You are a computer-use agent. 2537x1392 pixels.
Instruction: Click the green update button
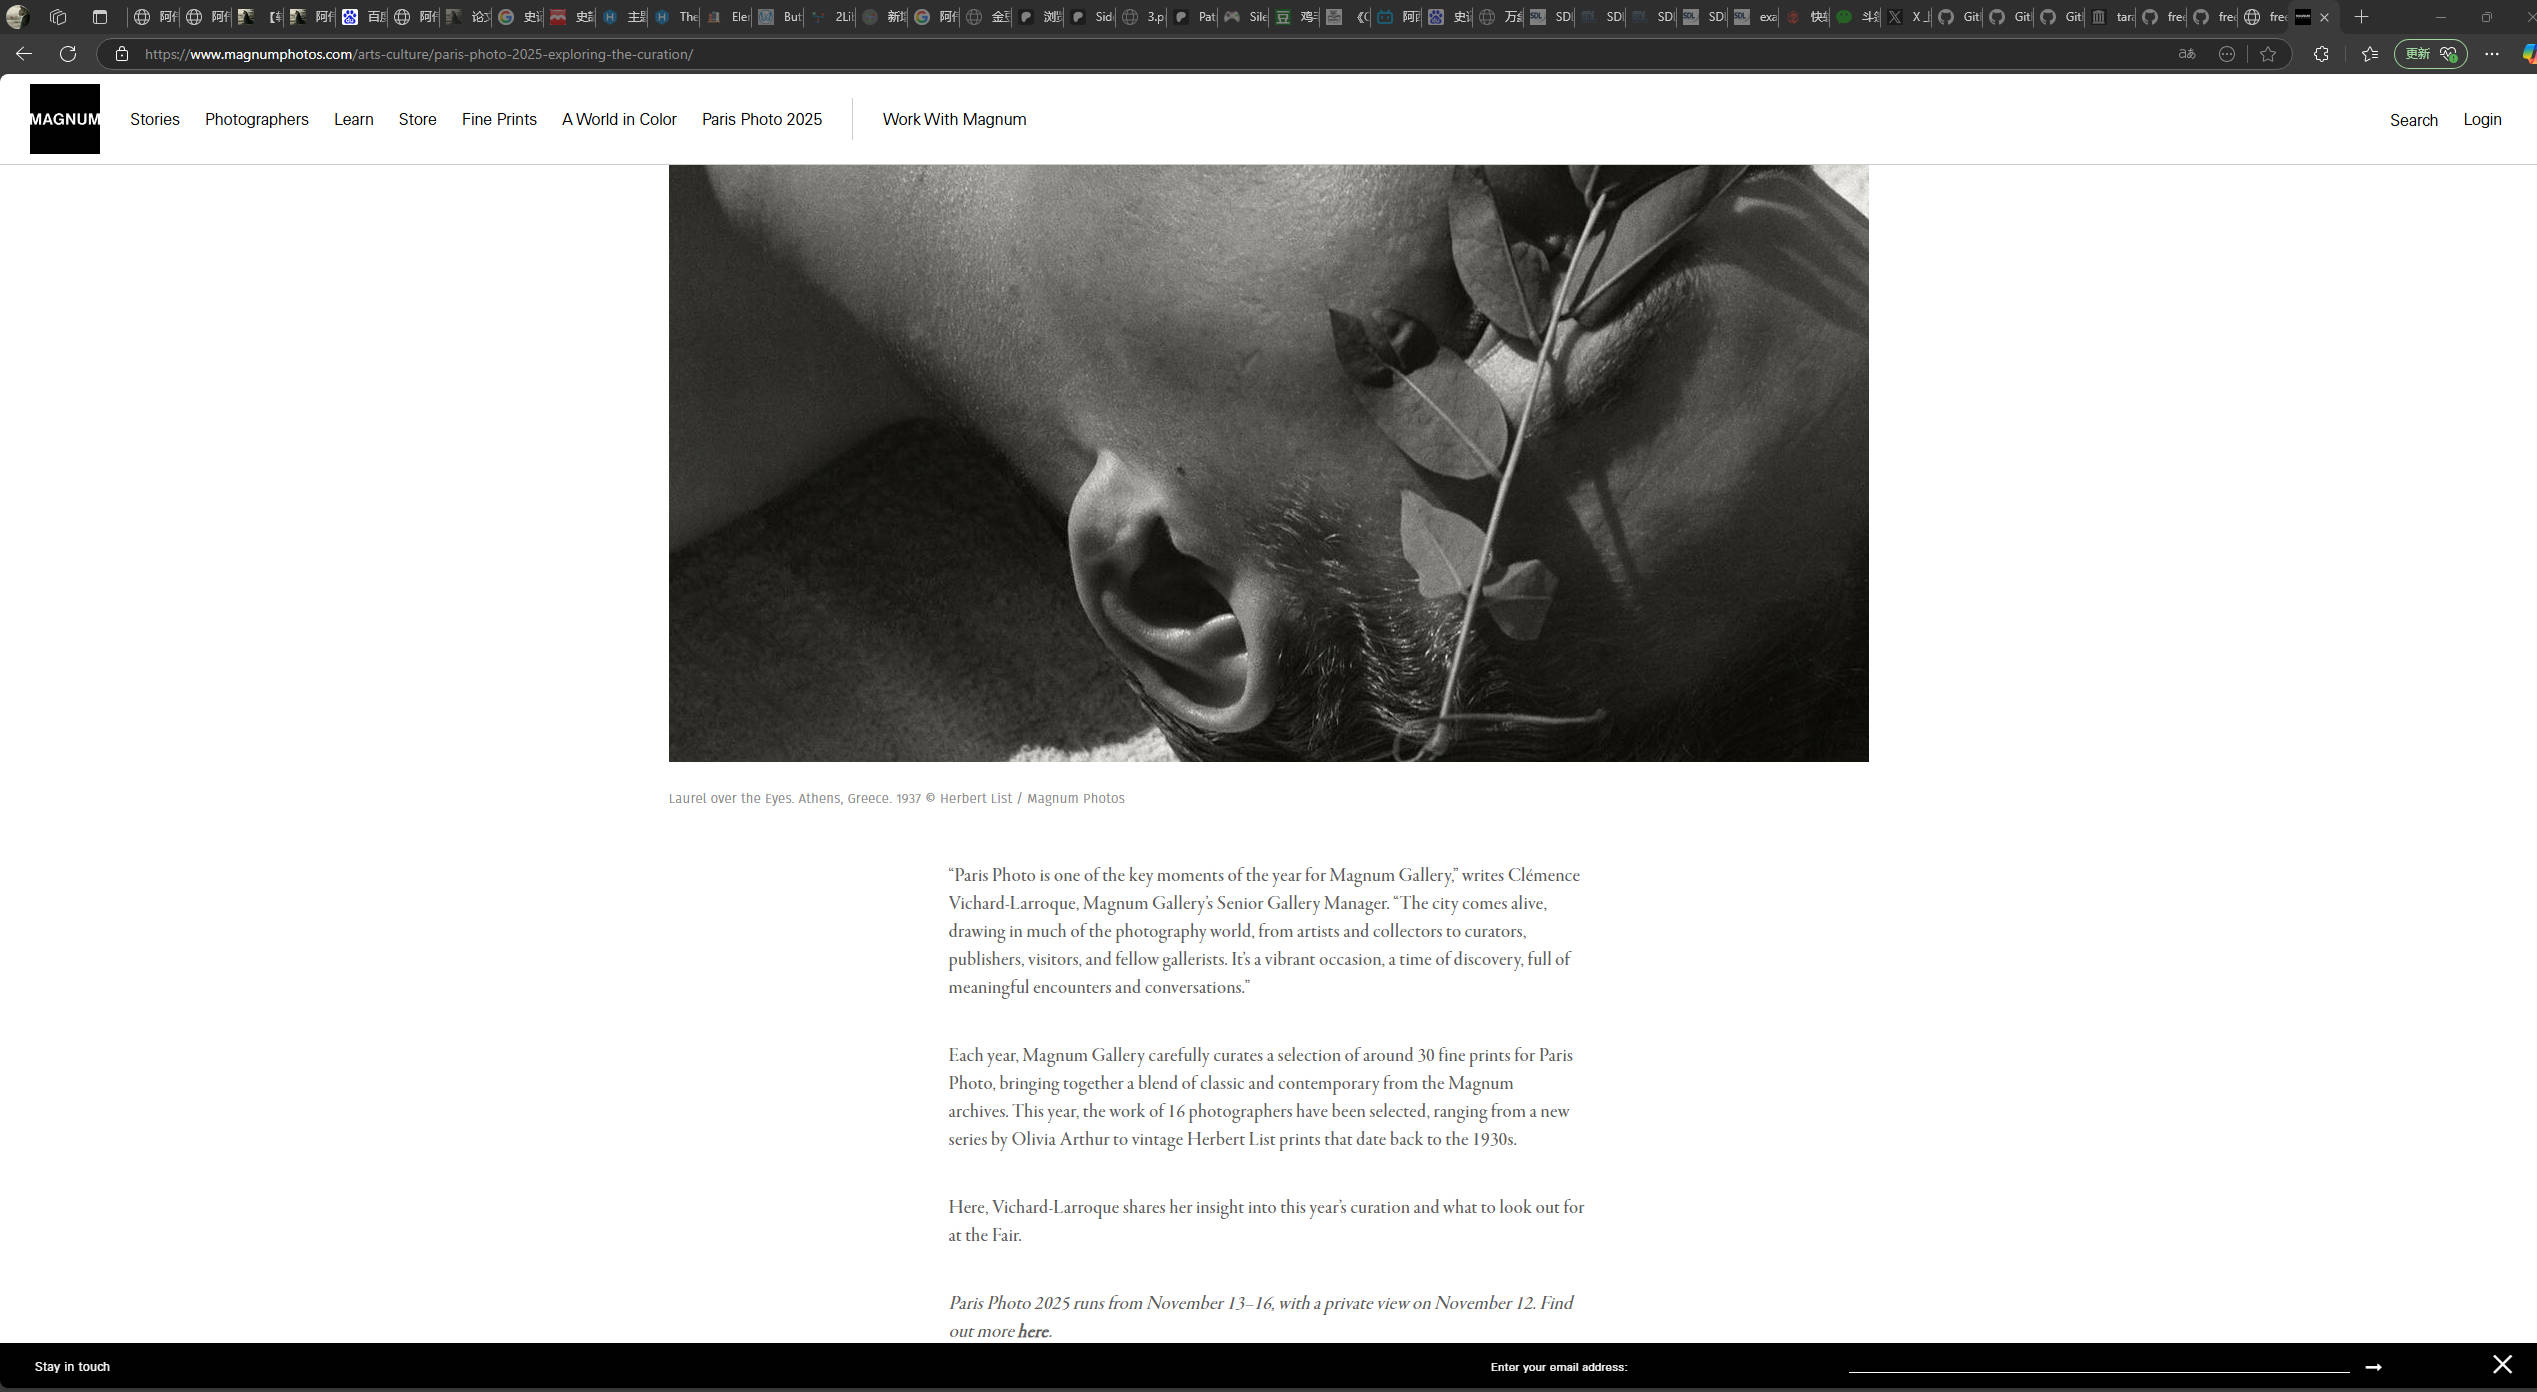click(2430, 54)
